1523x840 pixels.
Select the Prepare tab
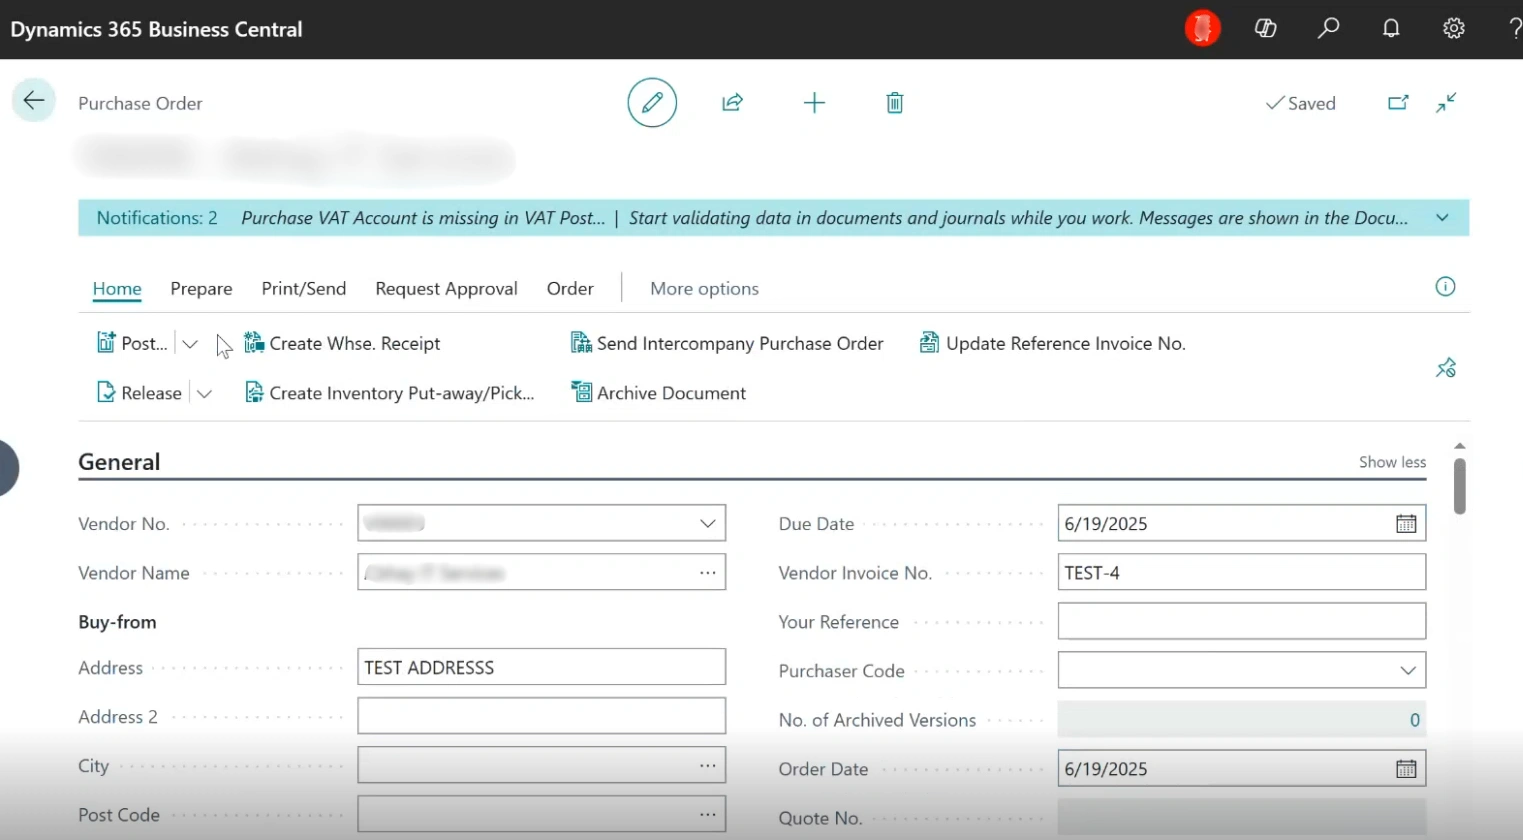201,288
